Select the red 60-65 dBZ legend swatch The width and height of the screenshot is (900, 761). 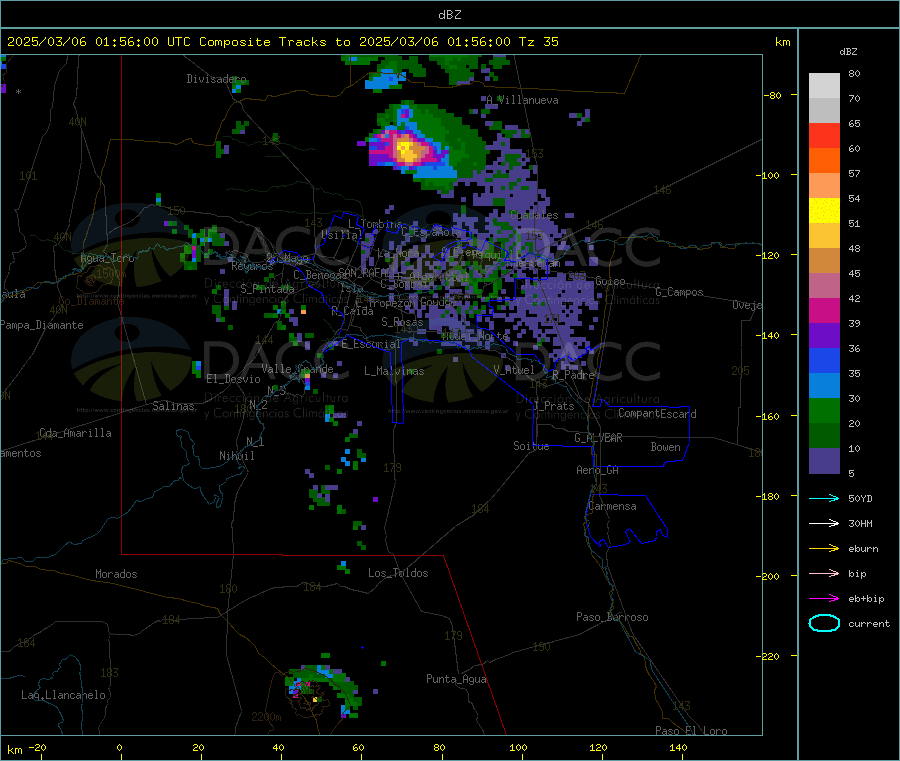824,135
